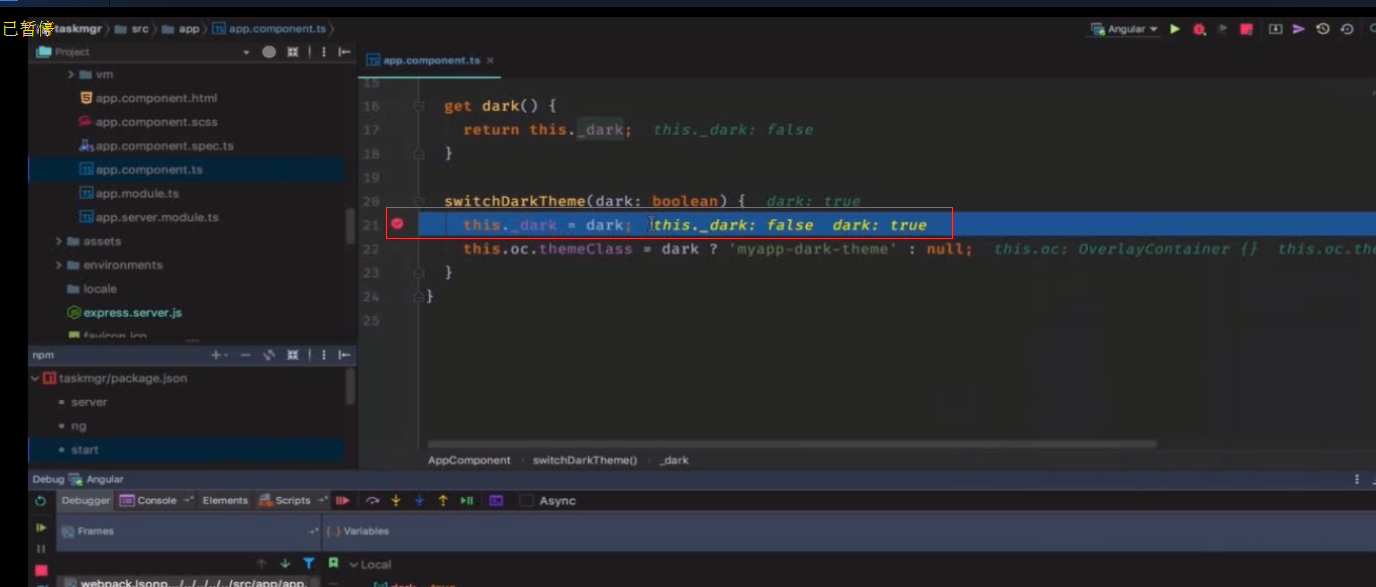1376x587 pixels.
Task: Click the purple push/commit arrow icon
Action: (x=1299, y=29)
